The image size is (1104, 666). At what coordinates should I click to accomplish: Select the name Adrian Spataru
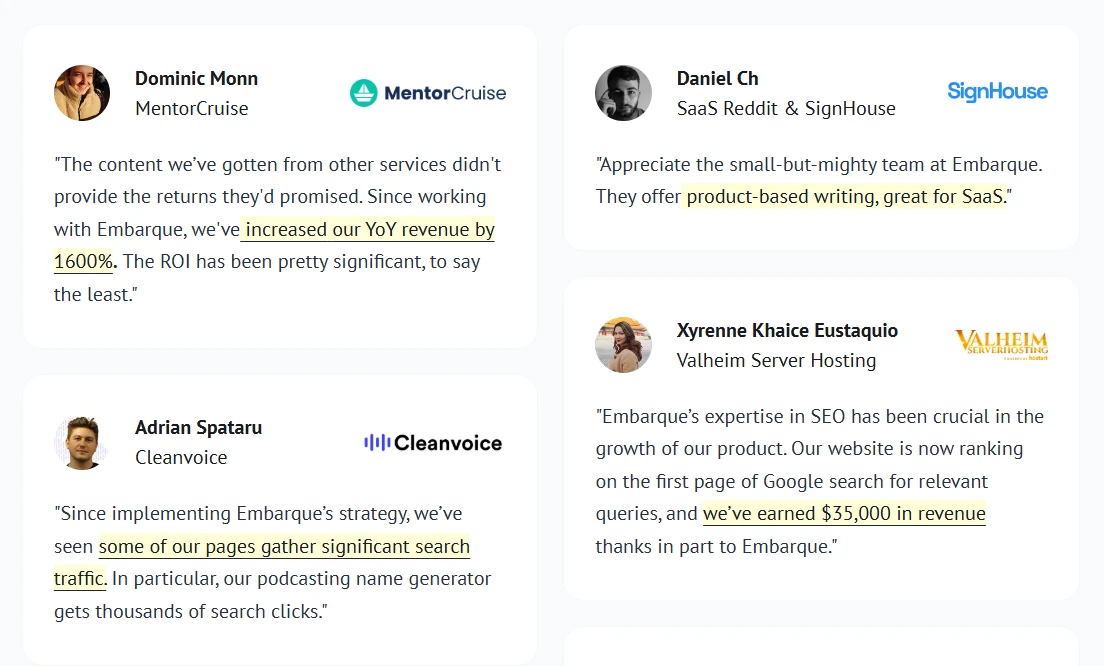[199, 427]
